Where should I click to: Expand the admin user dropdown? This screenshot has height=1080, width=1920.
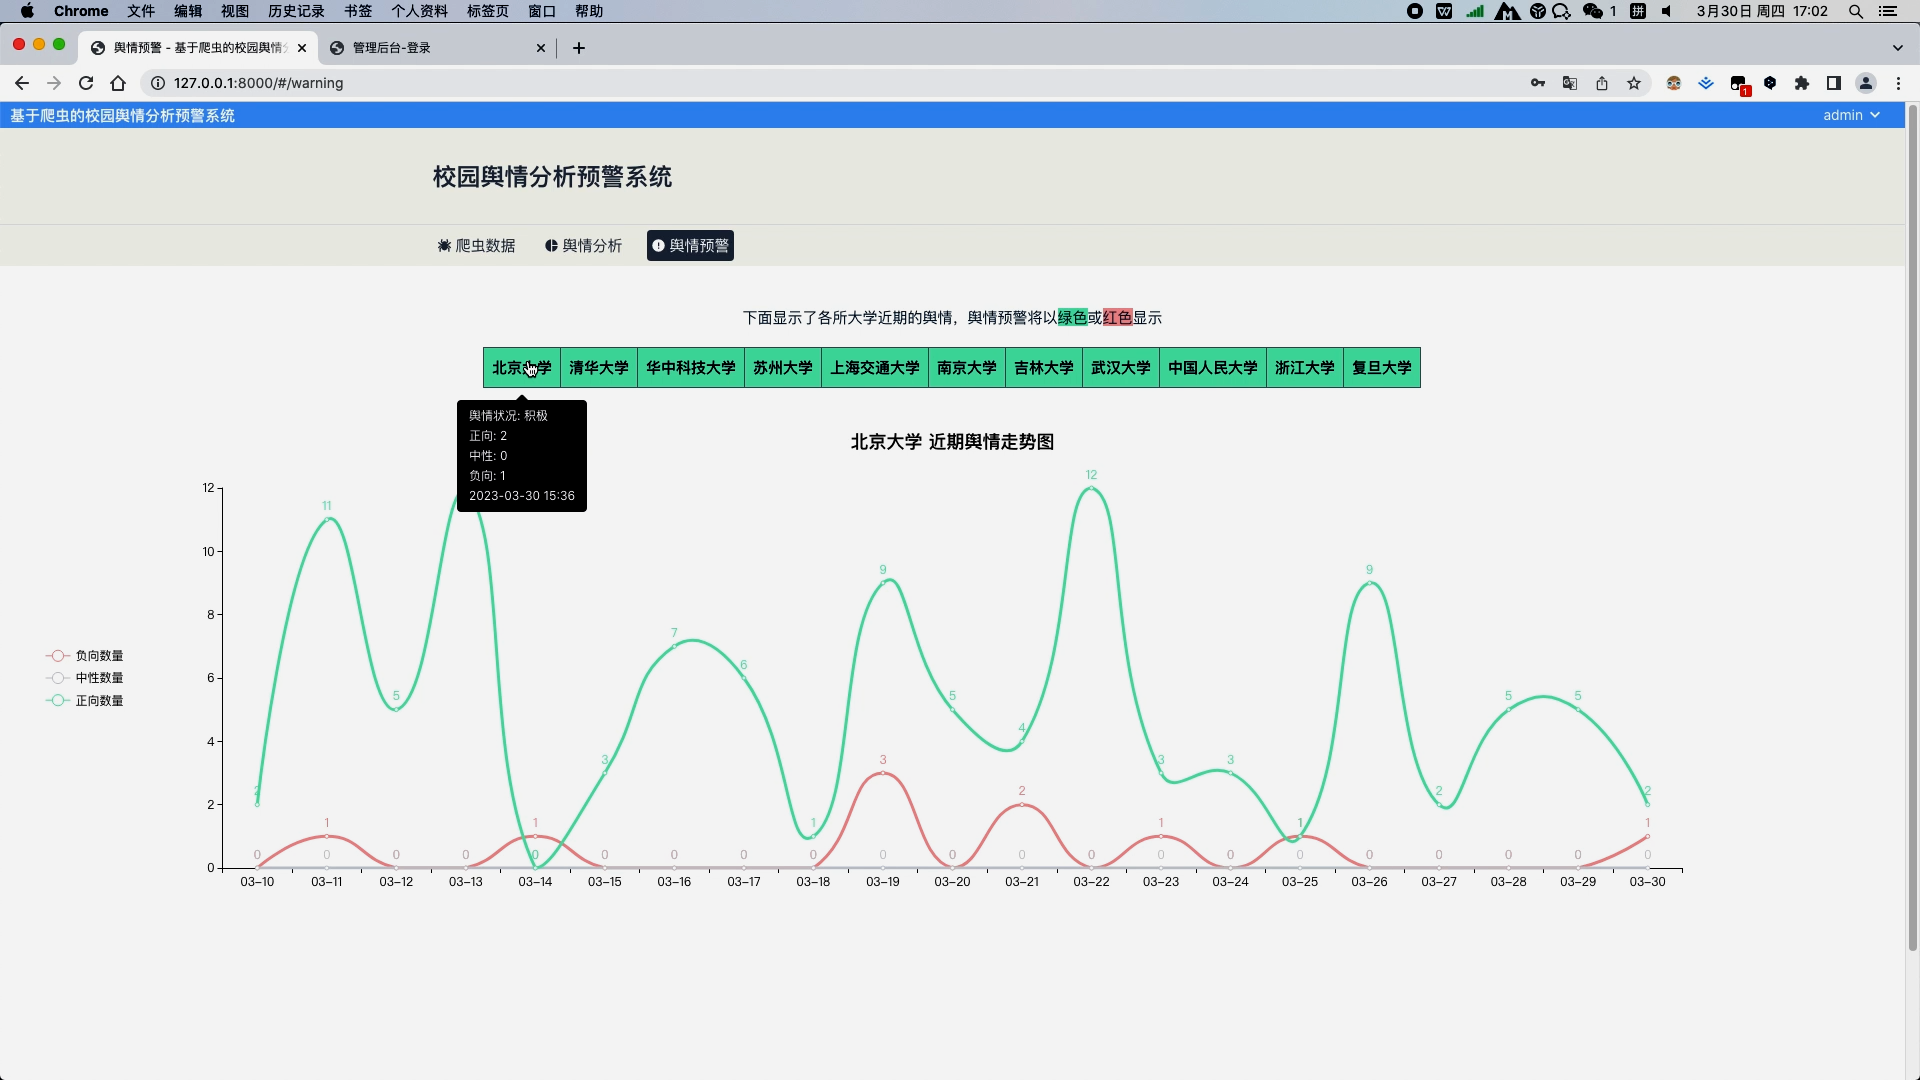click(x=1850, y=115)
